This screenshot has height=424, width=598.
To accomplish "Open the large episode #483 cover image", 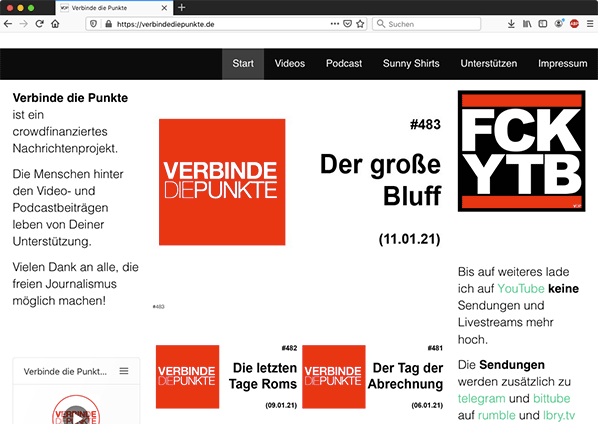I will [222, 182].
